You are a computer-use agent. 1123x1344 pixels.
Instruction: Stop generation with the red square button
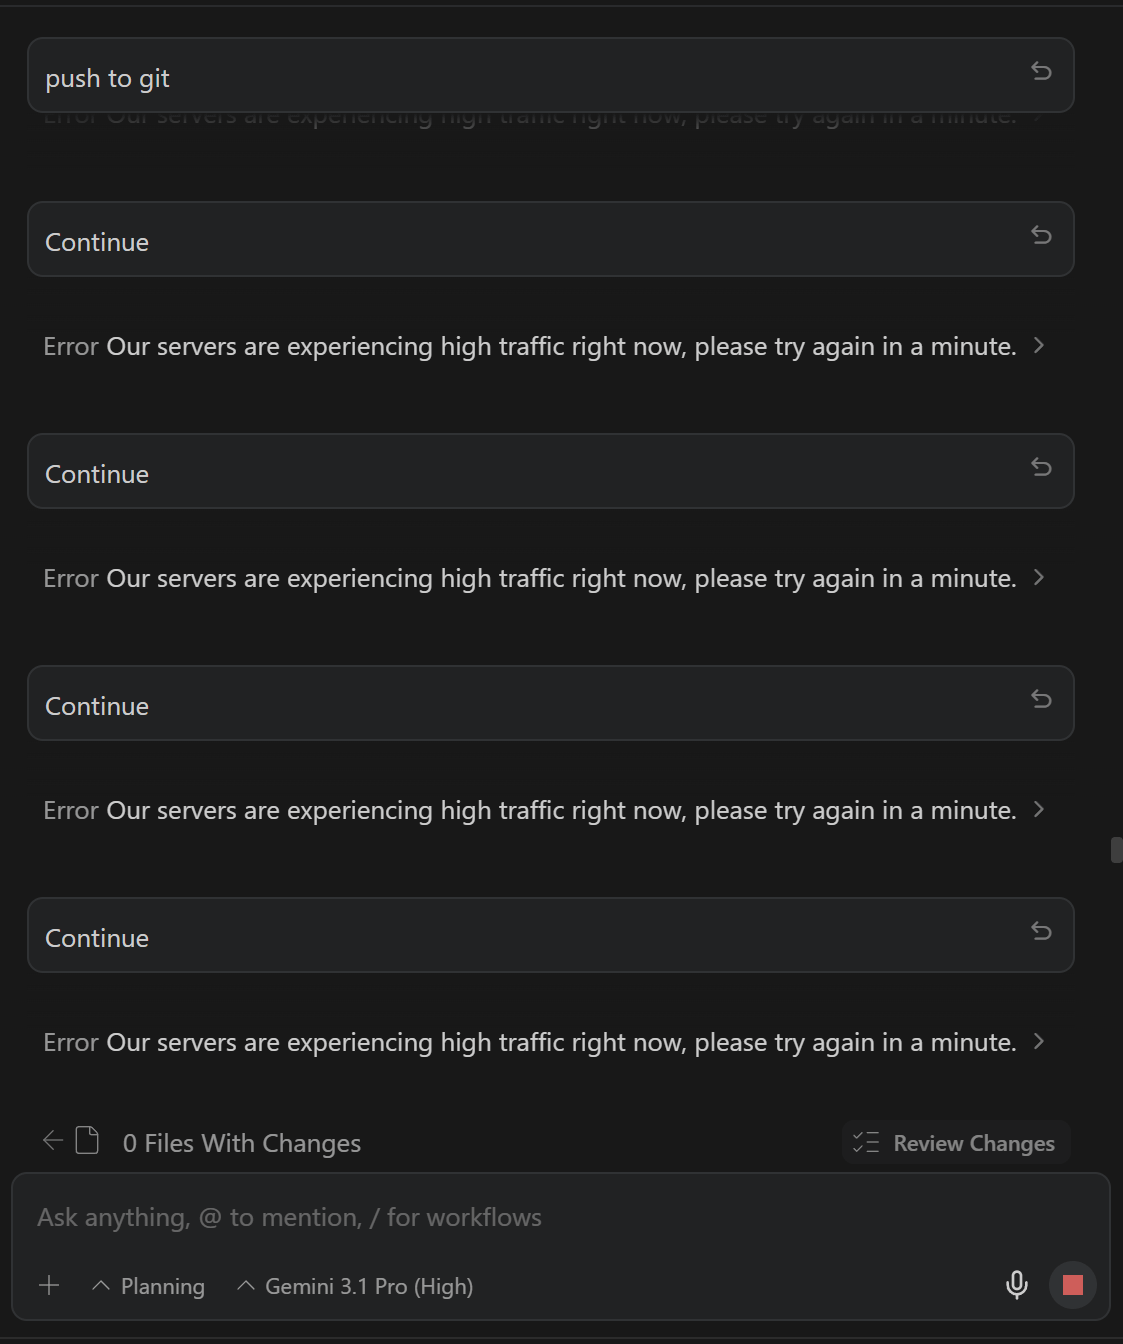1073,1285
